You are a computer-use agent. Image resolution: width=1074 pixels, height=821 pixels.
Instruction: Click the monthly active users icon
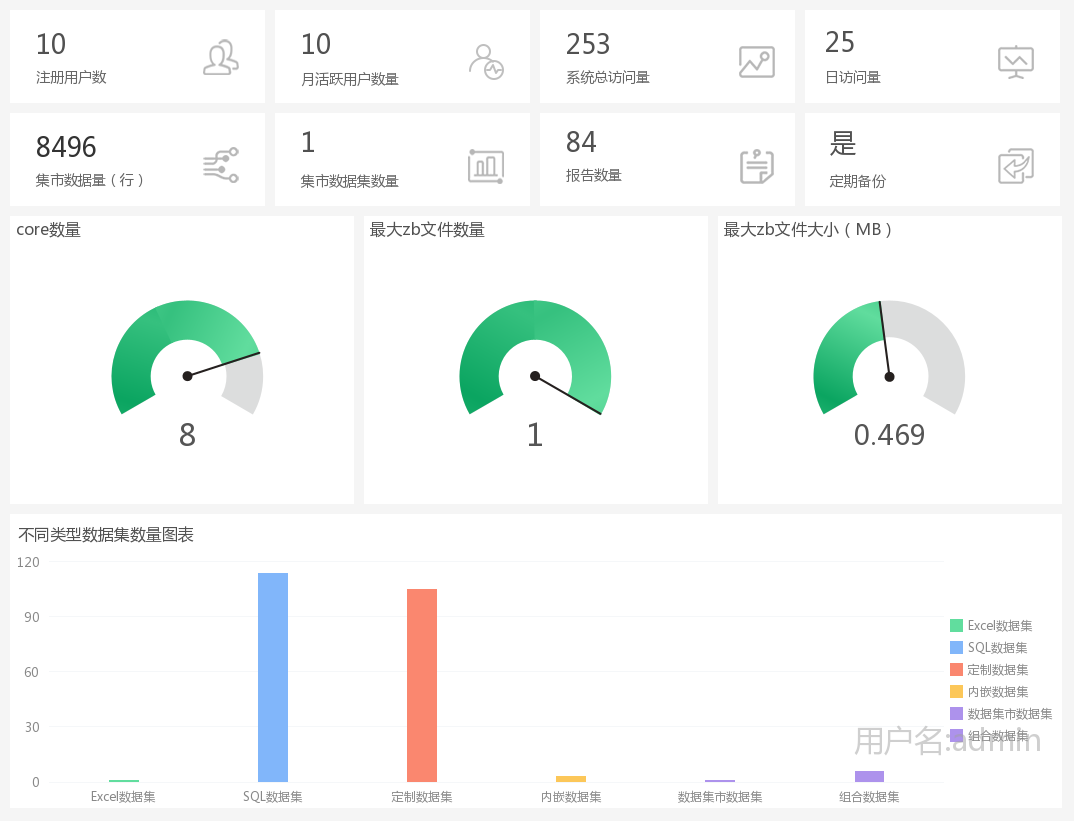pyautogui.click(x=486, y=61)
